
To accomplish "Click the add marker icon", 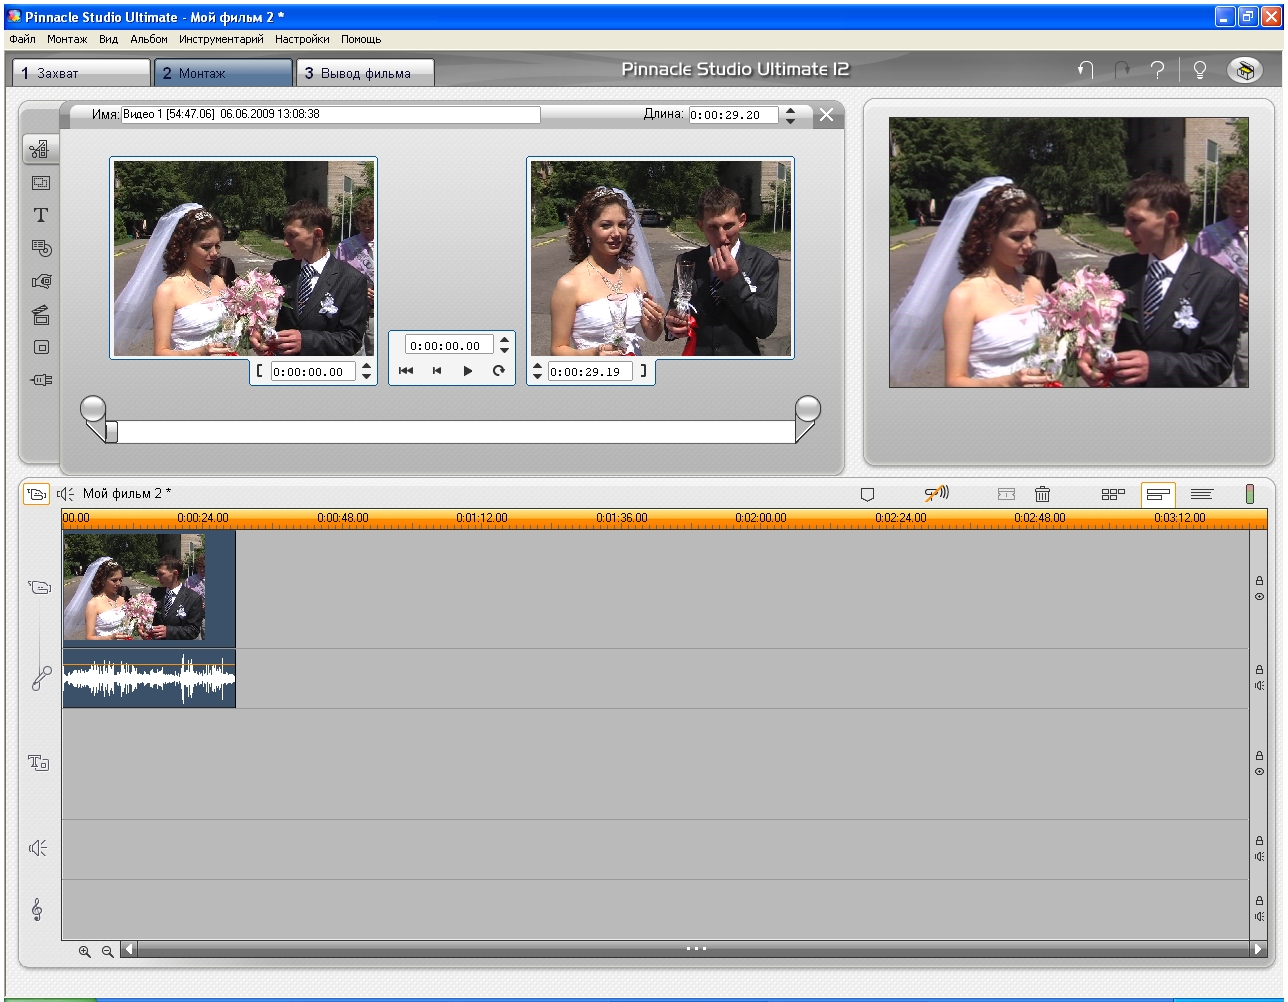I will coord(867,494).
